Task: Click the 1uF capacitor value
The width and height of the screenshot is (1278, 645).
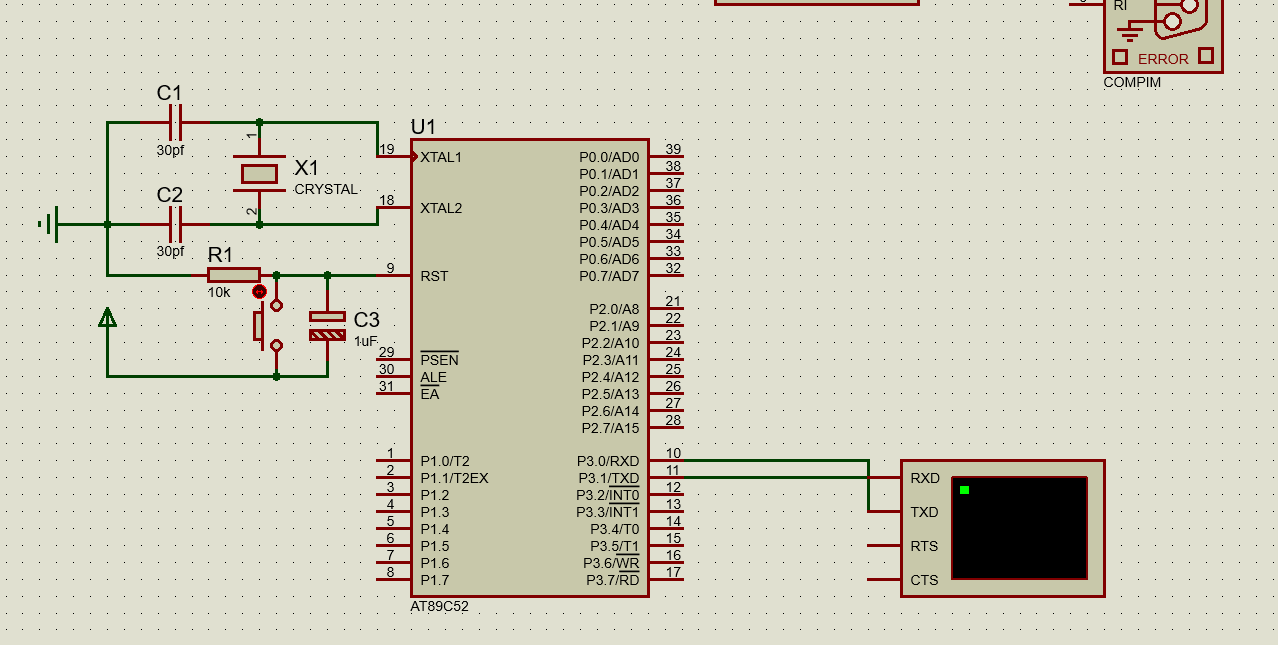Action: (x=365, y=341)
